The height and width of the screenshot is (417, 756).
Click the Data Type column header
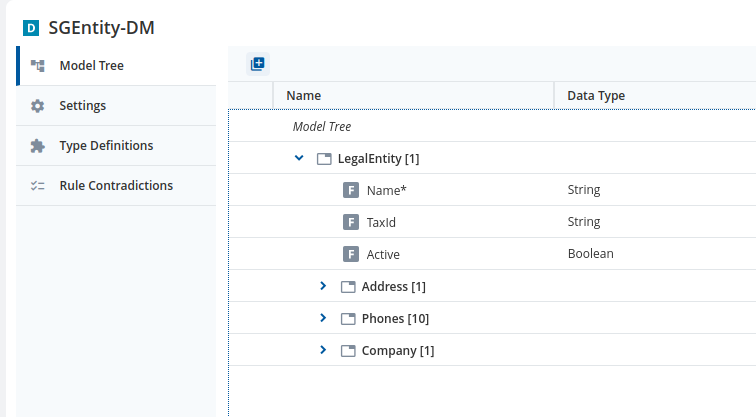pos(655,95)
